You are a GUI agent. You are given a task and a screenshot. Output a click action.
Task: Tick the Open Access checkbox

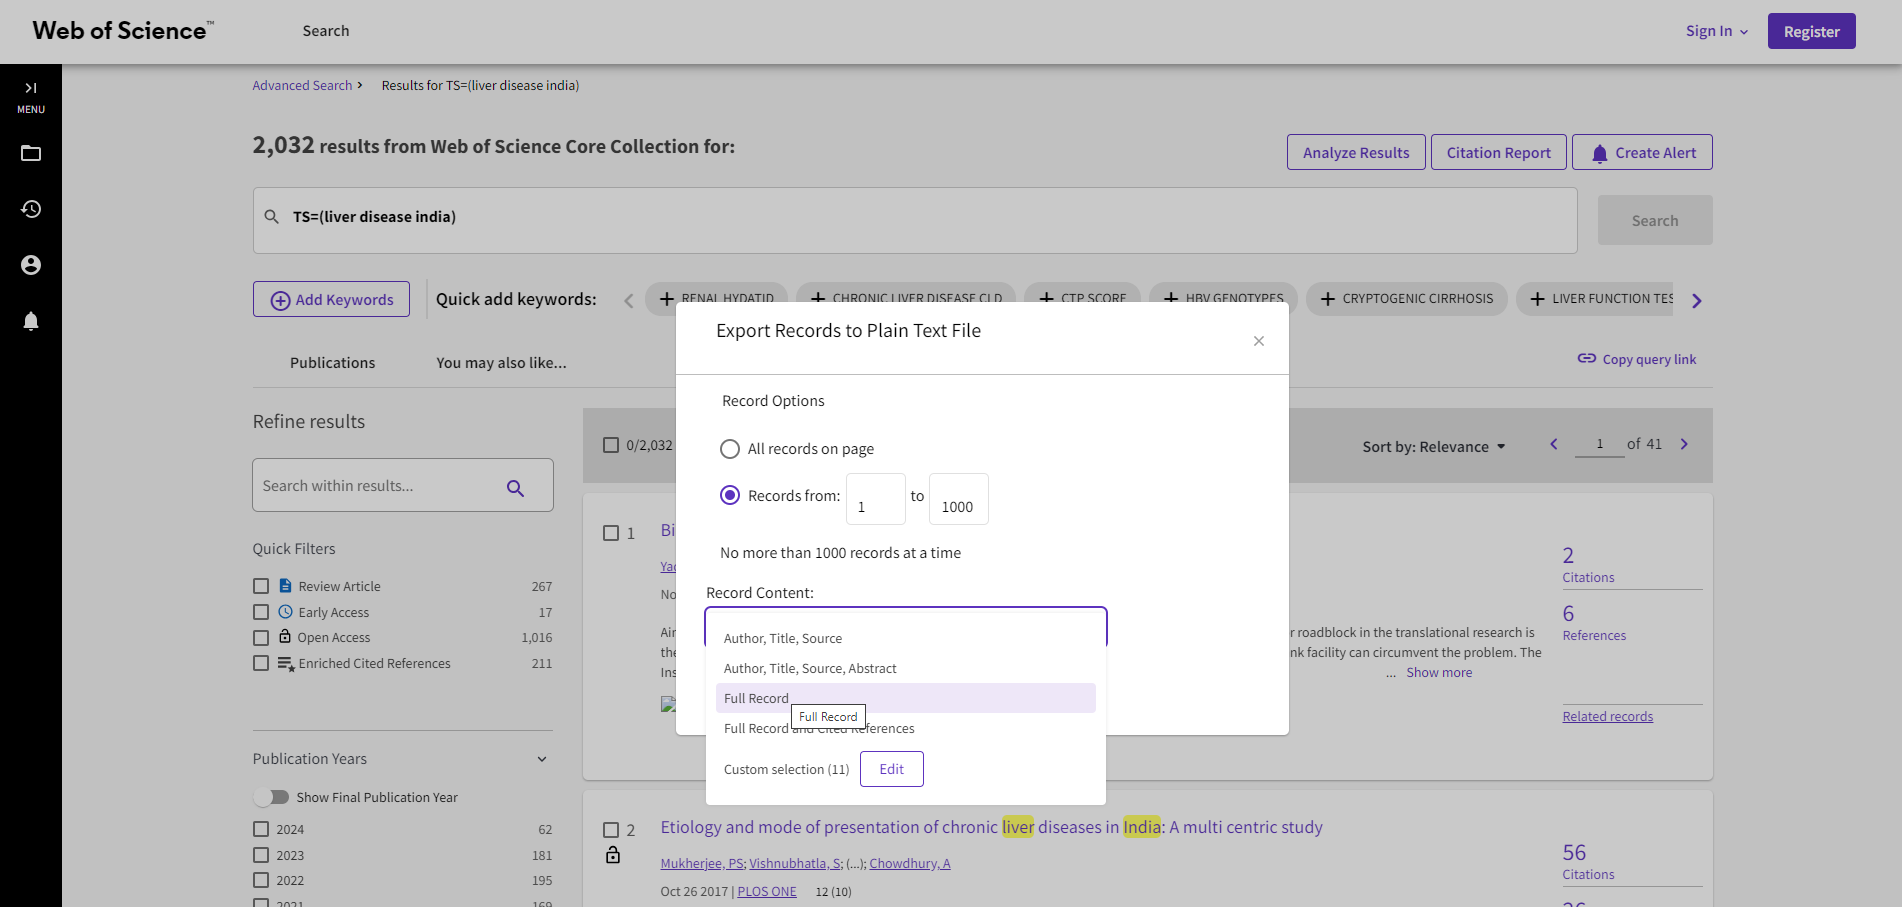pyautogui.click(x=261, y=638)
